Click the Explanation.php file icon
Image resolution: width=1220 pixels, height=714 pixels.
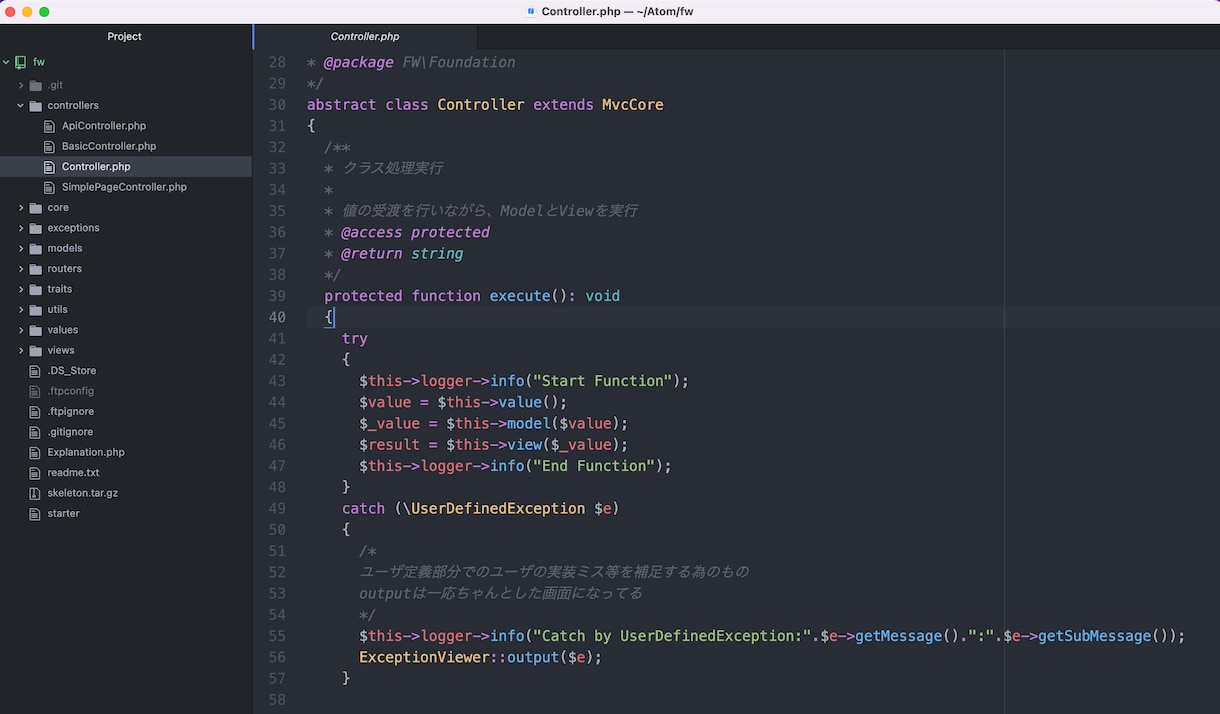click(x=36, y=452)
